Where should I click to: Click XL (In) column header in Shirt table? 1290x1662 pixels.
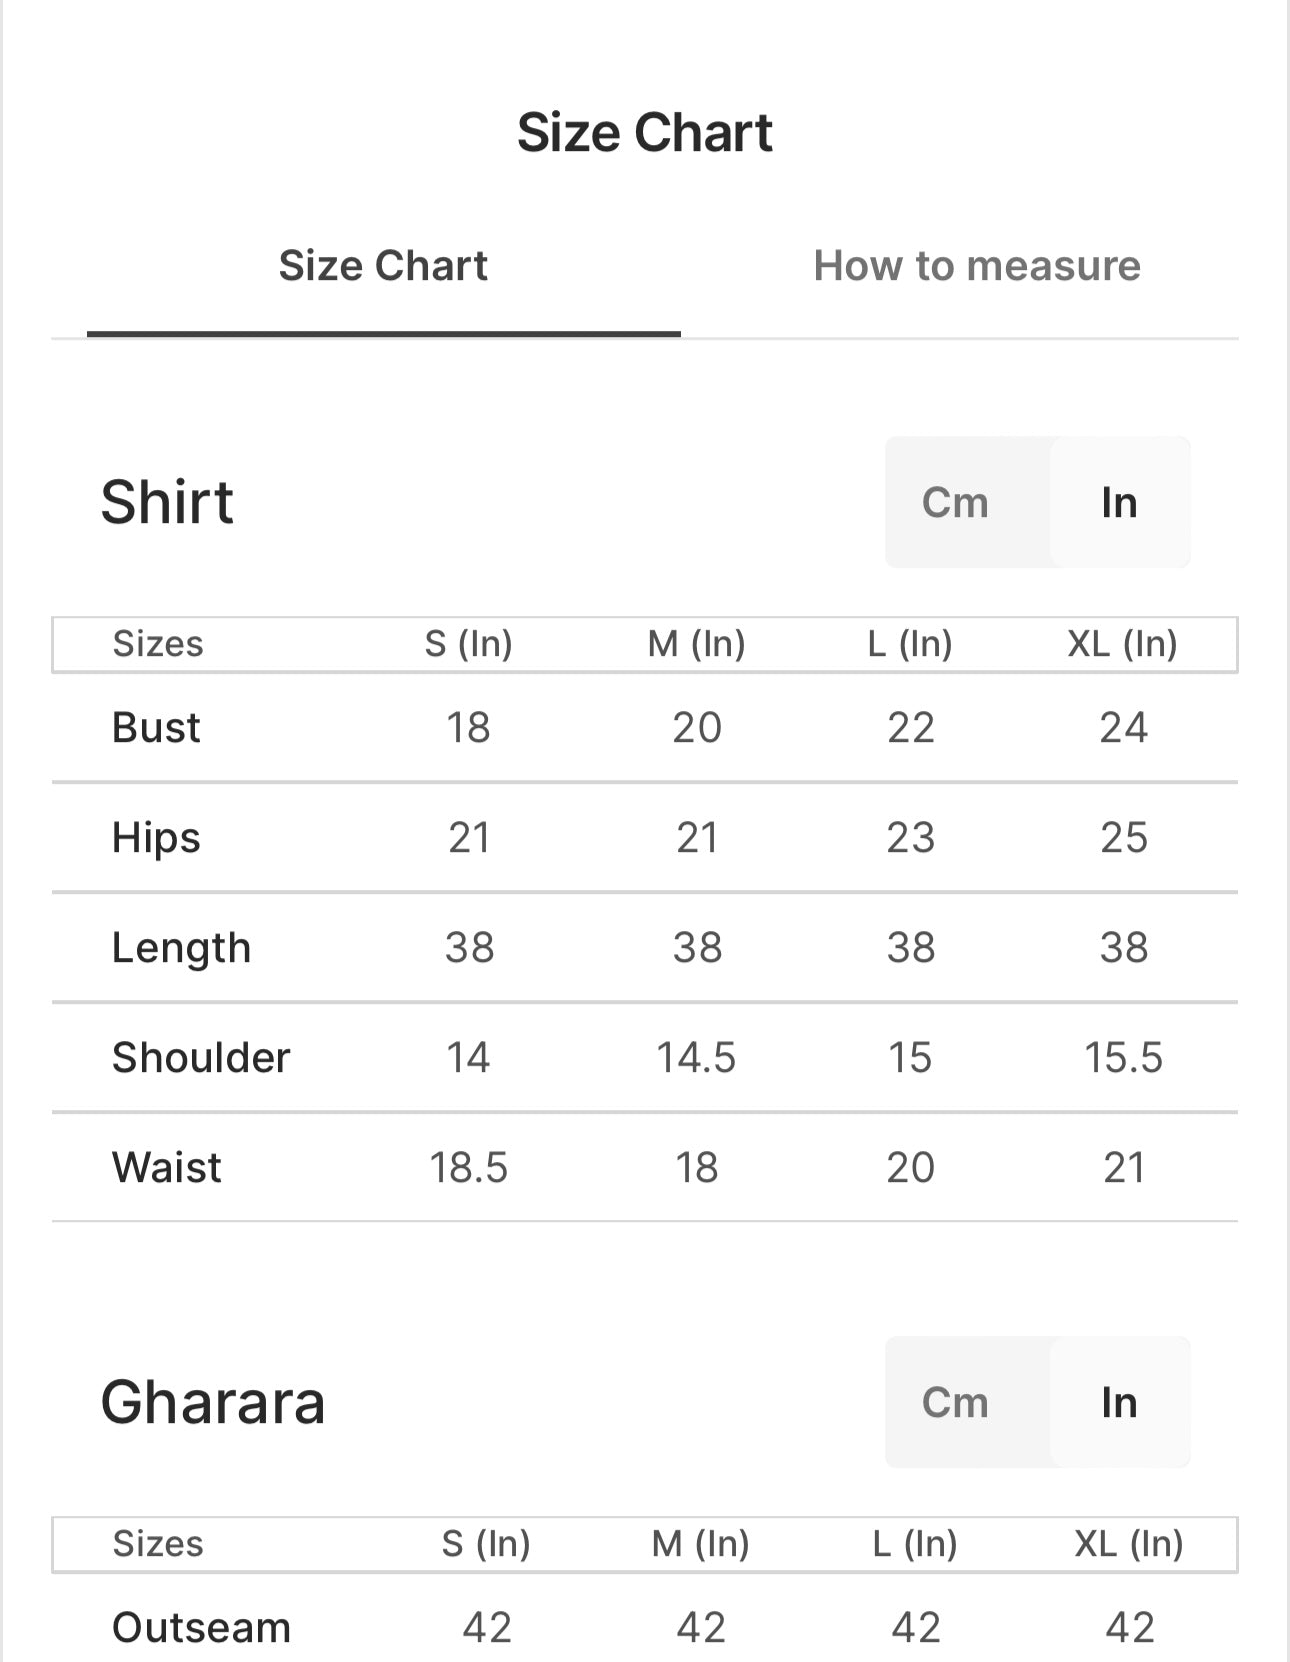pos(1122,643)
